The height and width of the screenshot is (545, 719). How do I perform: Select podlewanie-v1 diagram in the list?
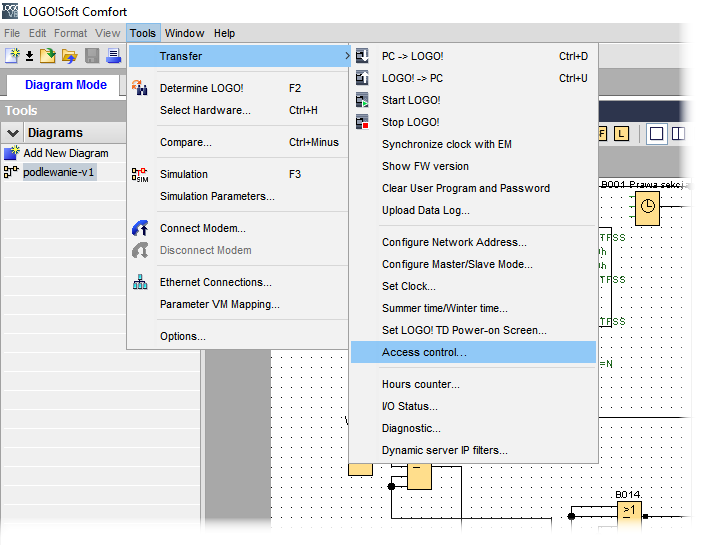[x=59, y=172]
